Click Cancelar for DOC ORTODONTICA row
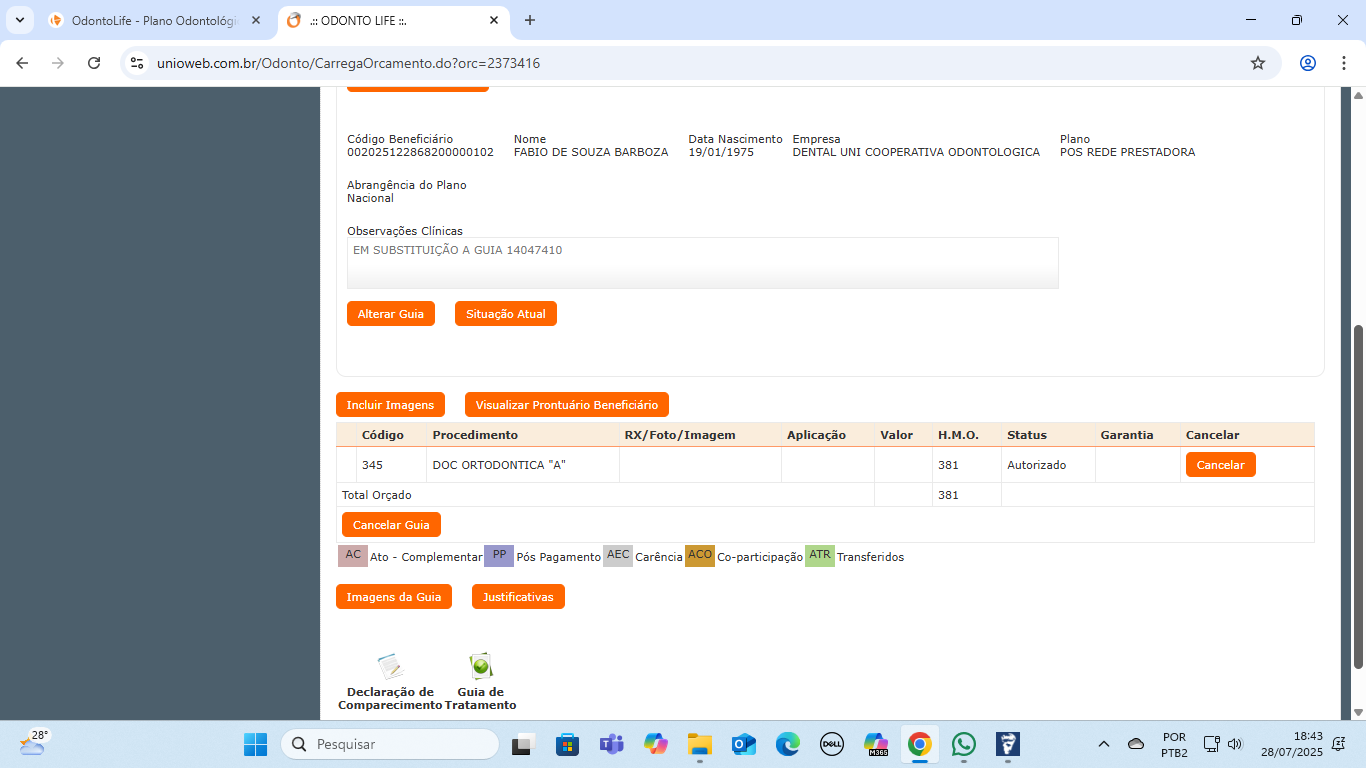Screen dimensions: 1366x768 tap(1220, 465)
